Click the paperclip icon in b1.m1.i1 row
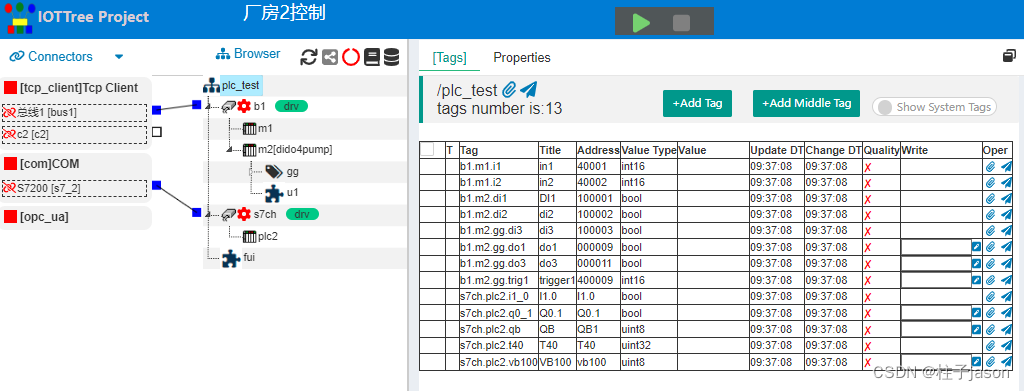The image size is (1024, 391). (991, 166)
